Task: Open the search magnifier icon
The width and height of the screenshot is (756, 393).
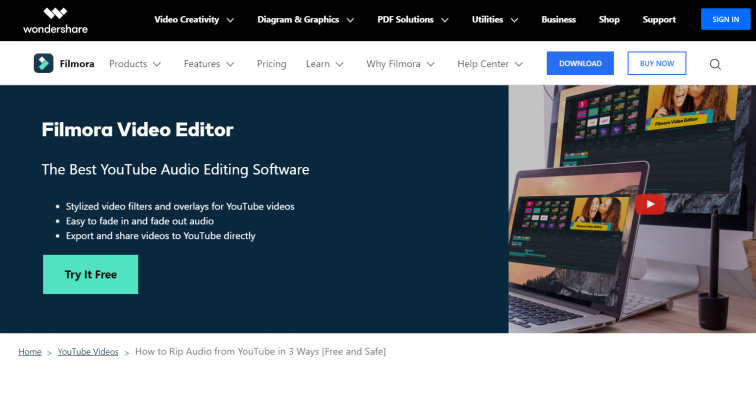Action: coord(715,64)
